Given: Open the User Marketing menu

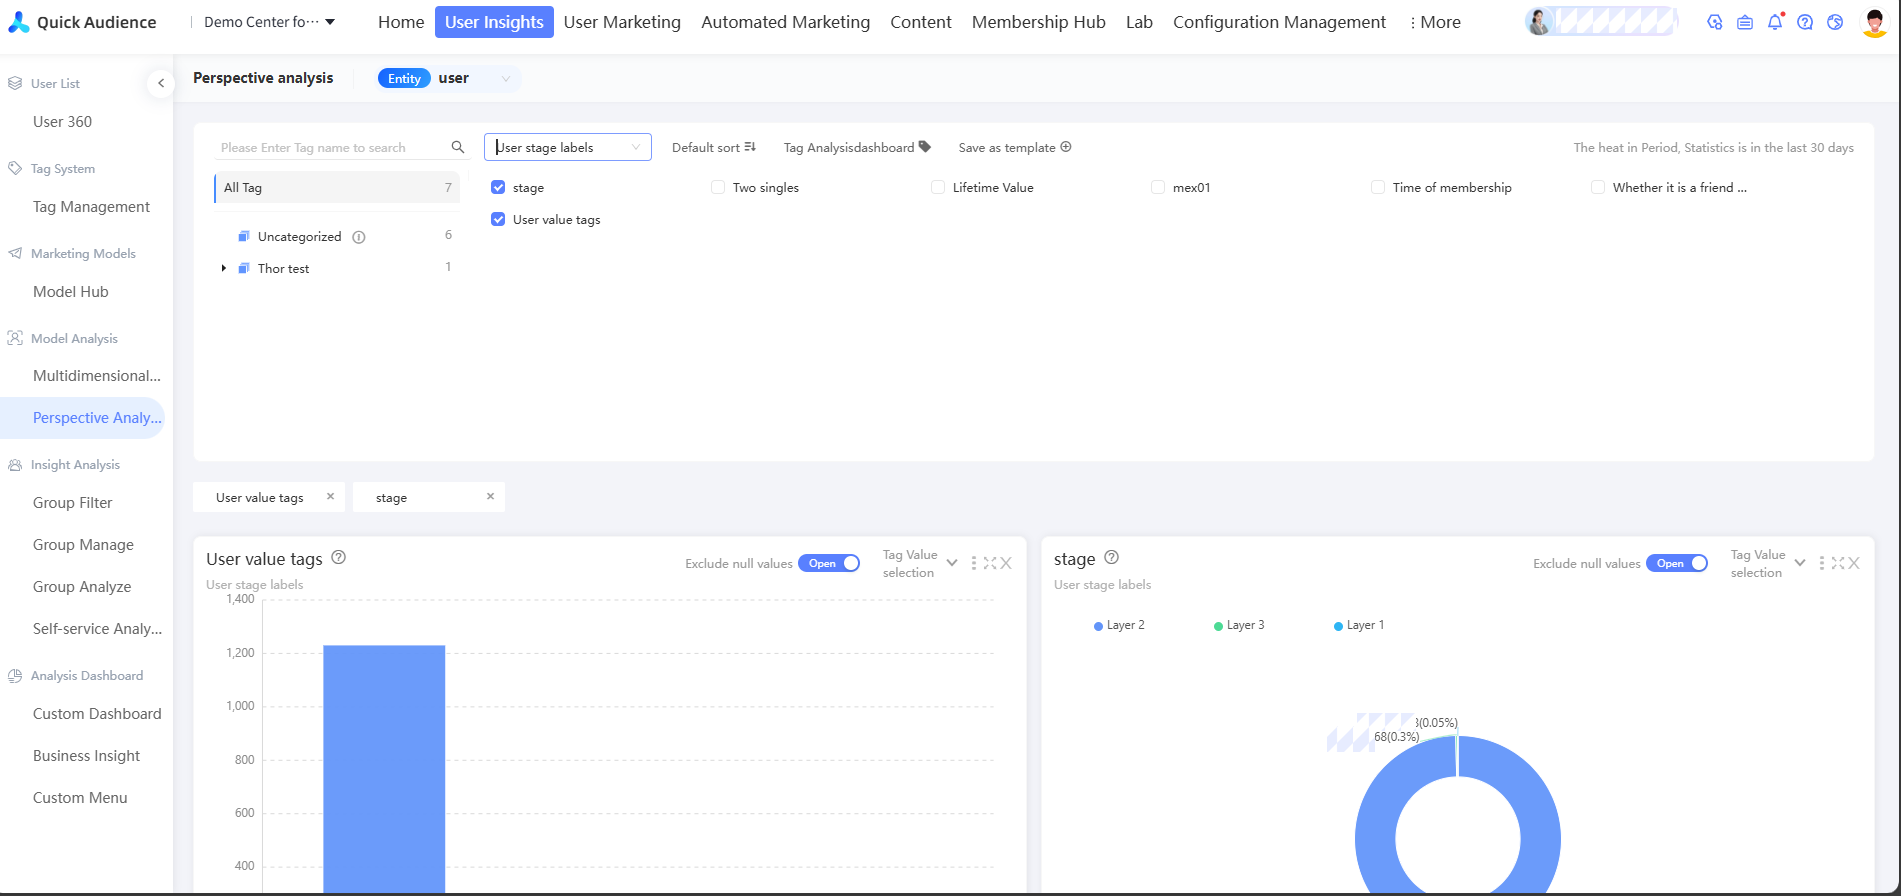Looking at the screenshot, I should pyautogui.click(x=622, y=22).
